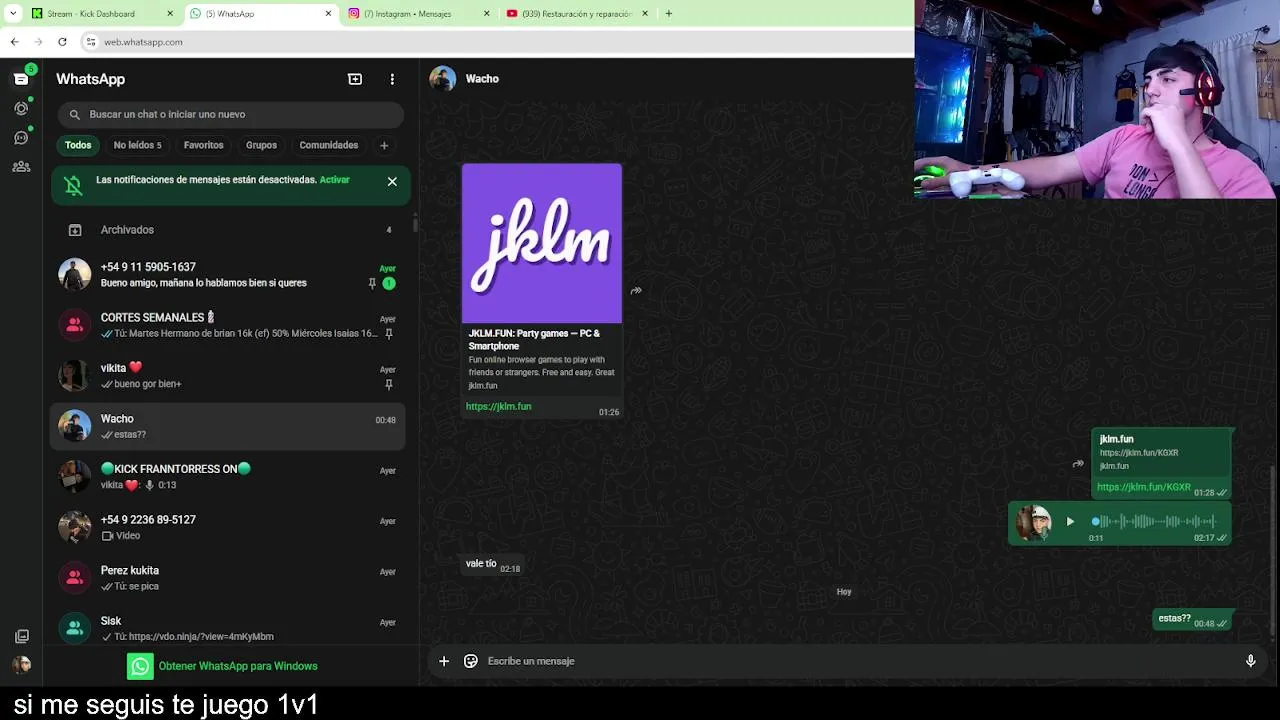
Task: Open the browser tab search dropdown
Action: point(12,14)
